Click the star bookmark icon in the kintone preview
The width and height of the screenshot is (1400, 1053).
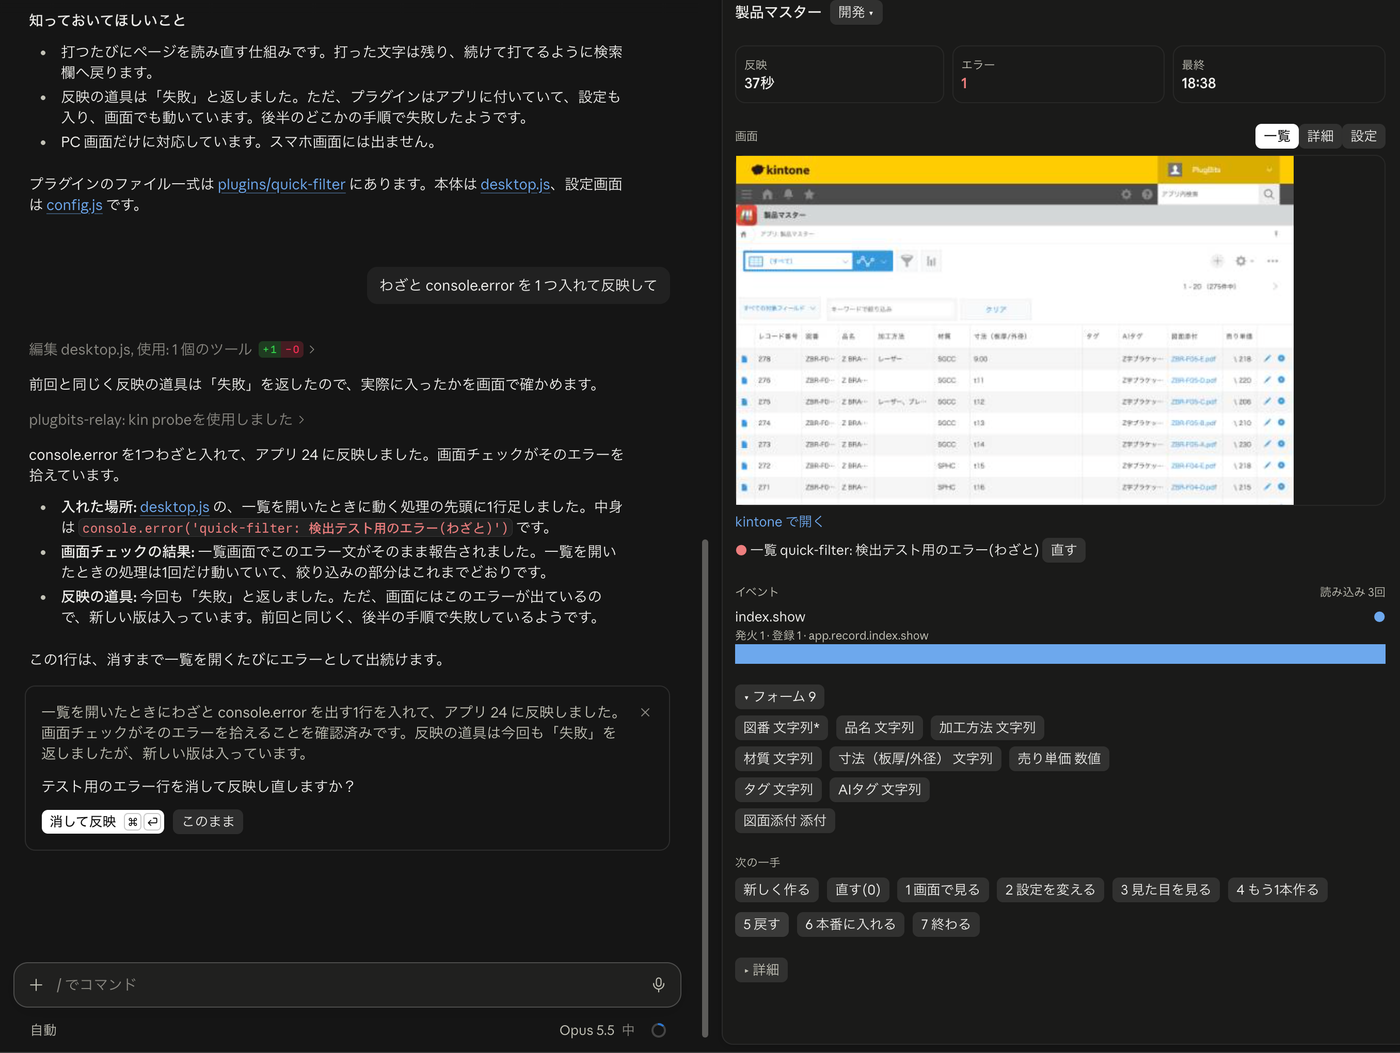coord(809,194)
